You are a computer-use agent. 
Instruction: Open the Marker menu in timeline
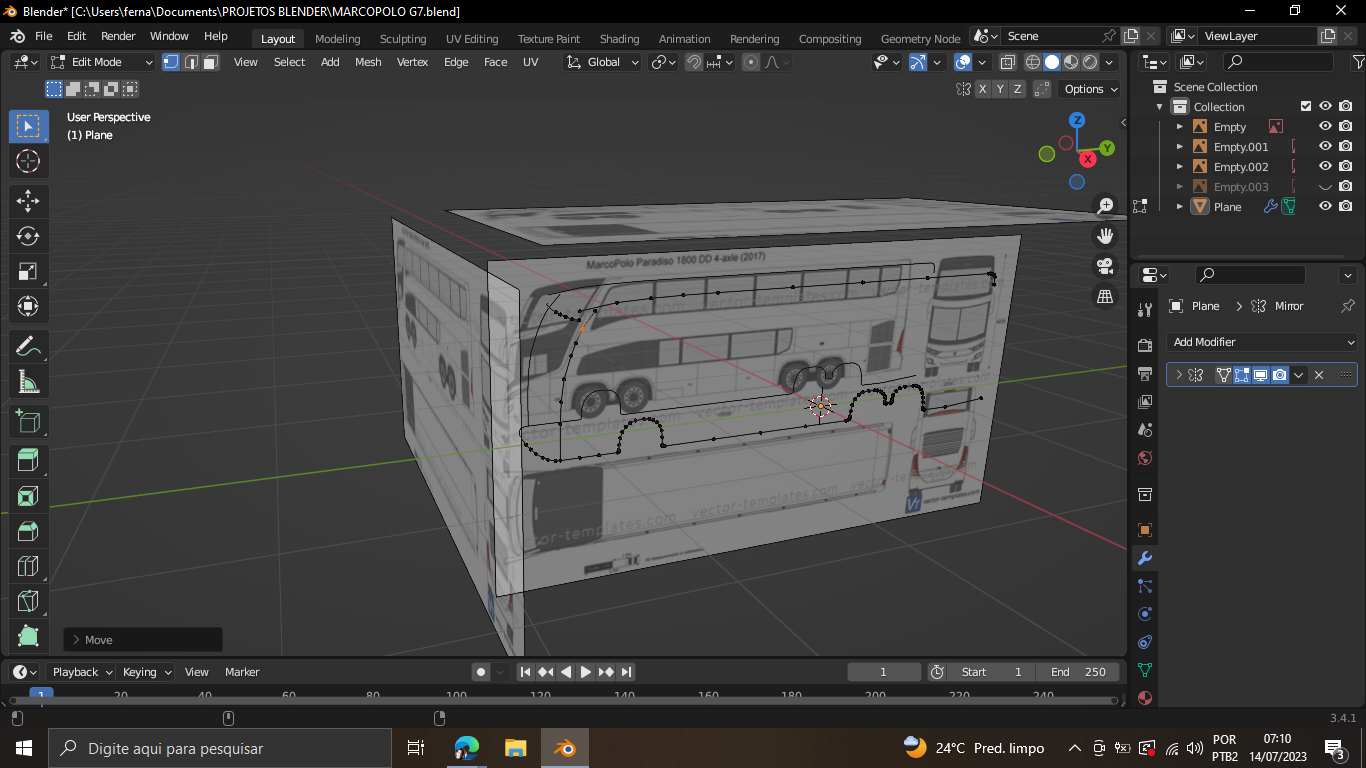click(x=242, y=672)
